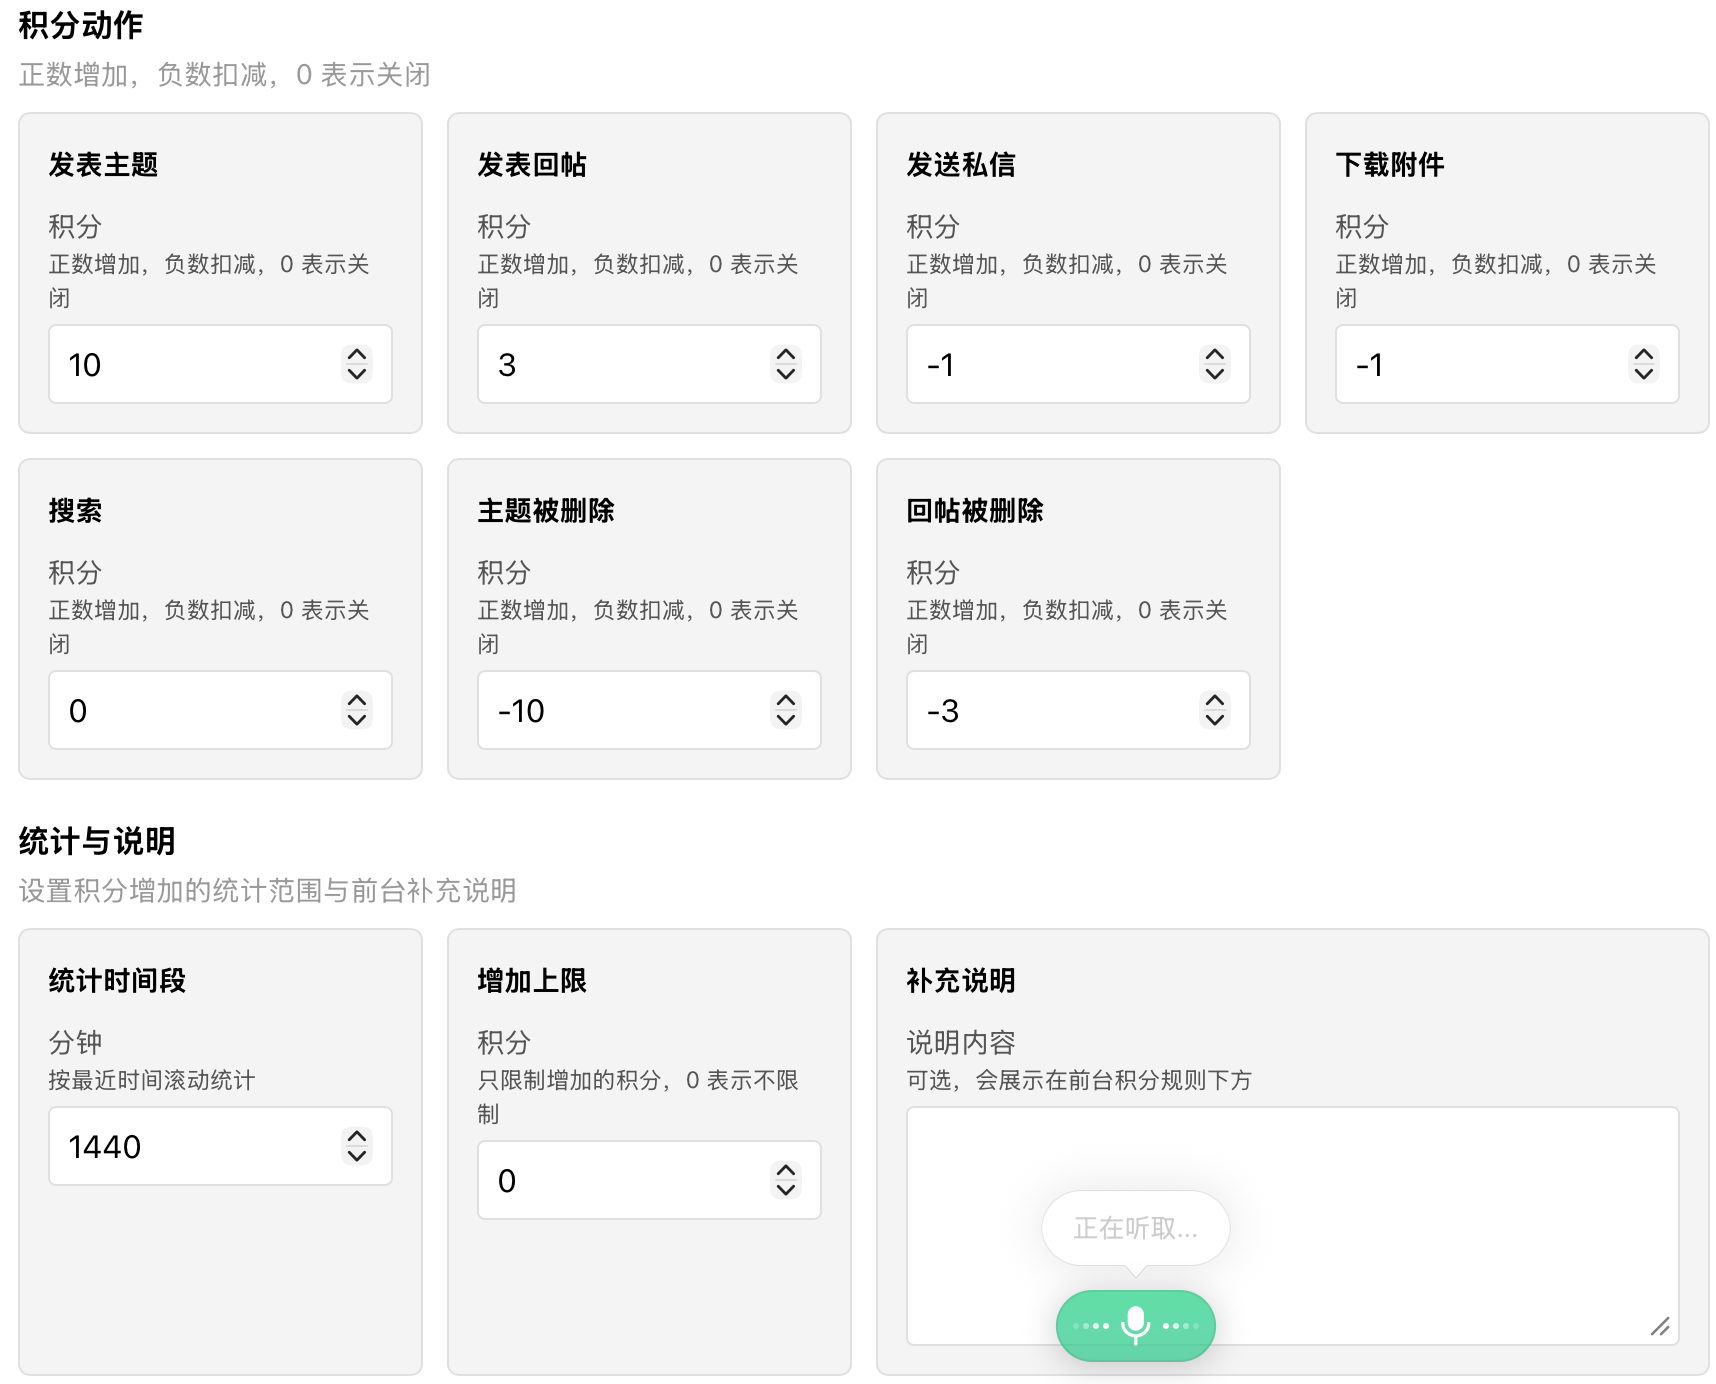This screenshot has height=1384, width=1716.
Task: Increase the 增加上限 points stepper
Action: pyautogui.click(x=786, y=1171)
